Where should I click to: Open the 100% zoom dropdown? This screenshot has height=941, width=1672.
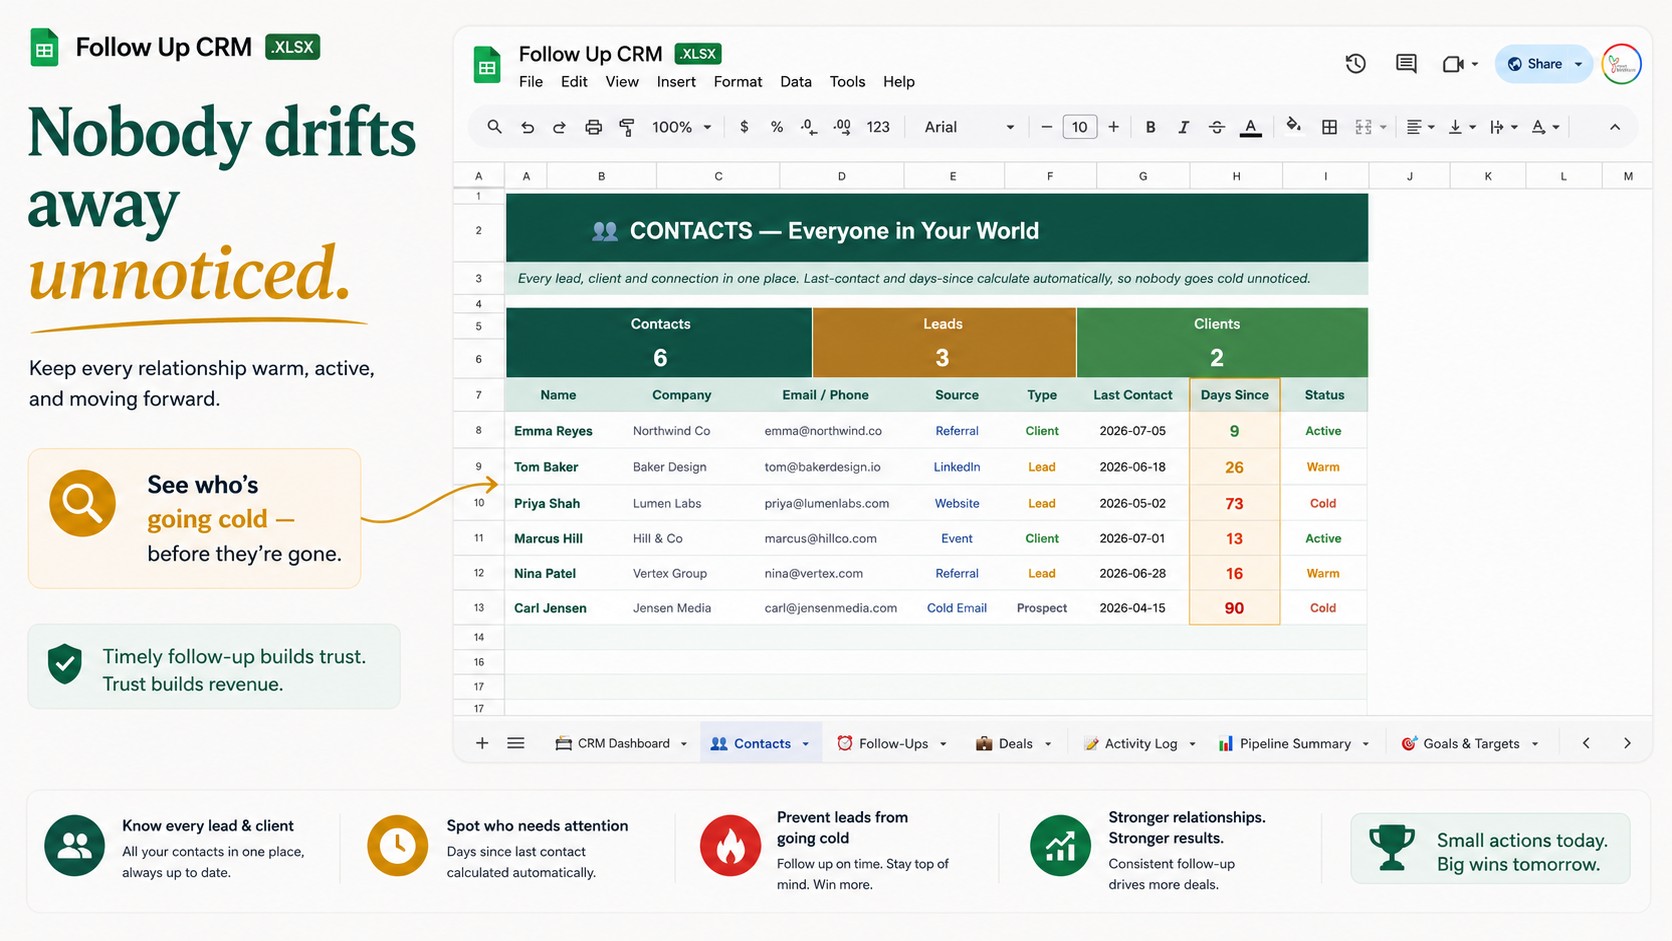(x=682, y=127)
